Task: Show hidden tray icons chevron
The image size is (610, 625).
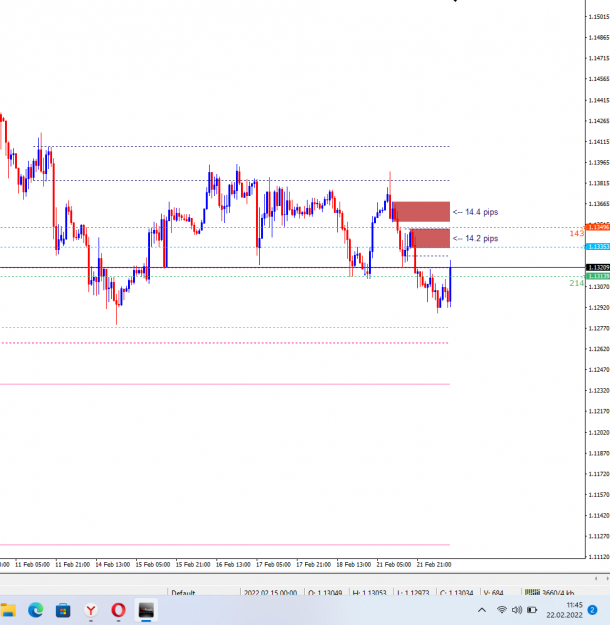Action: click(x=482, y=610)
